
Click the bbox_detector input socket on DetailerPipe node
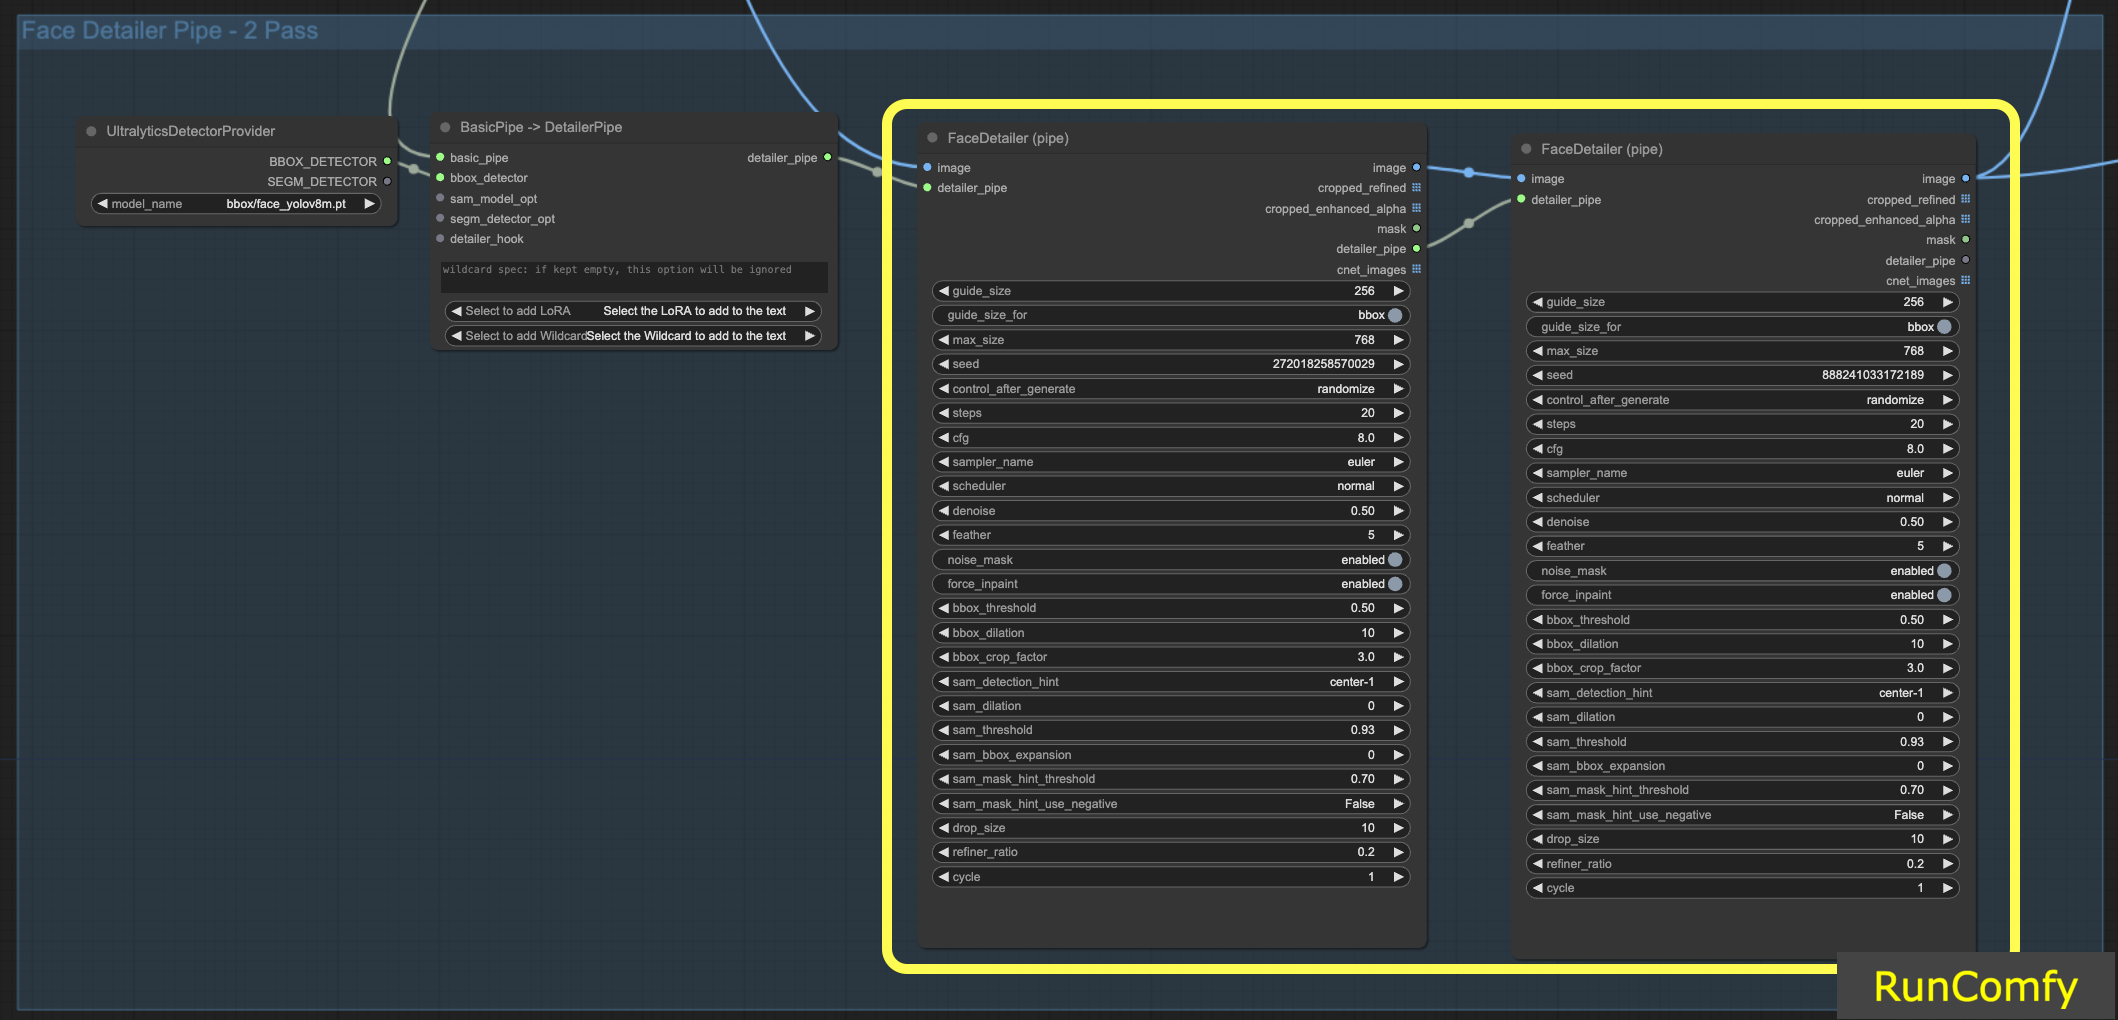point(440,178)
